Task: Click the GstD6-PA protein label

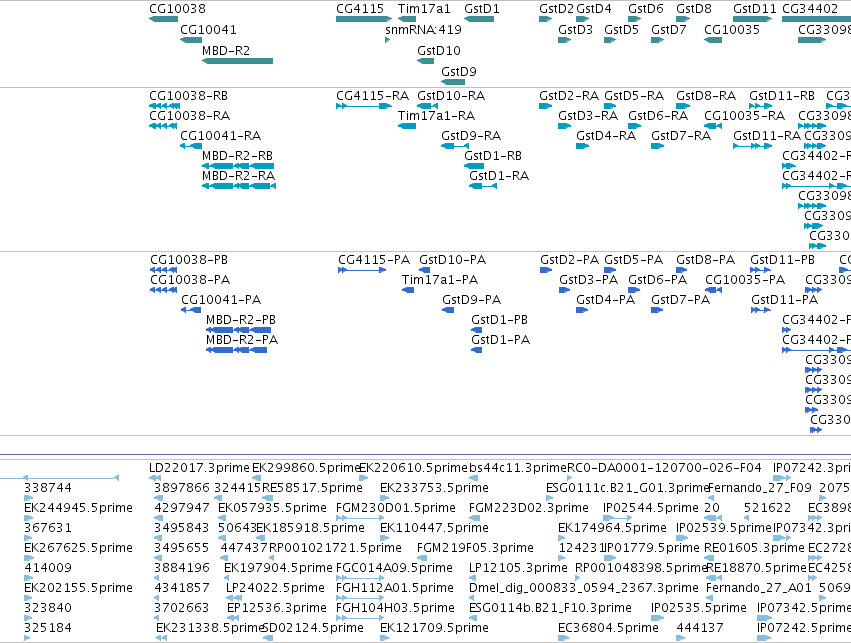Action: click(658, 281)
